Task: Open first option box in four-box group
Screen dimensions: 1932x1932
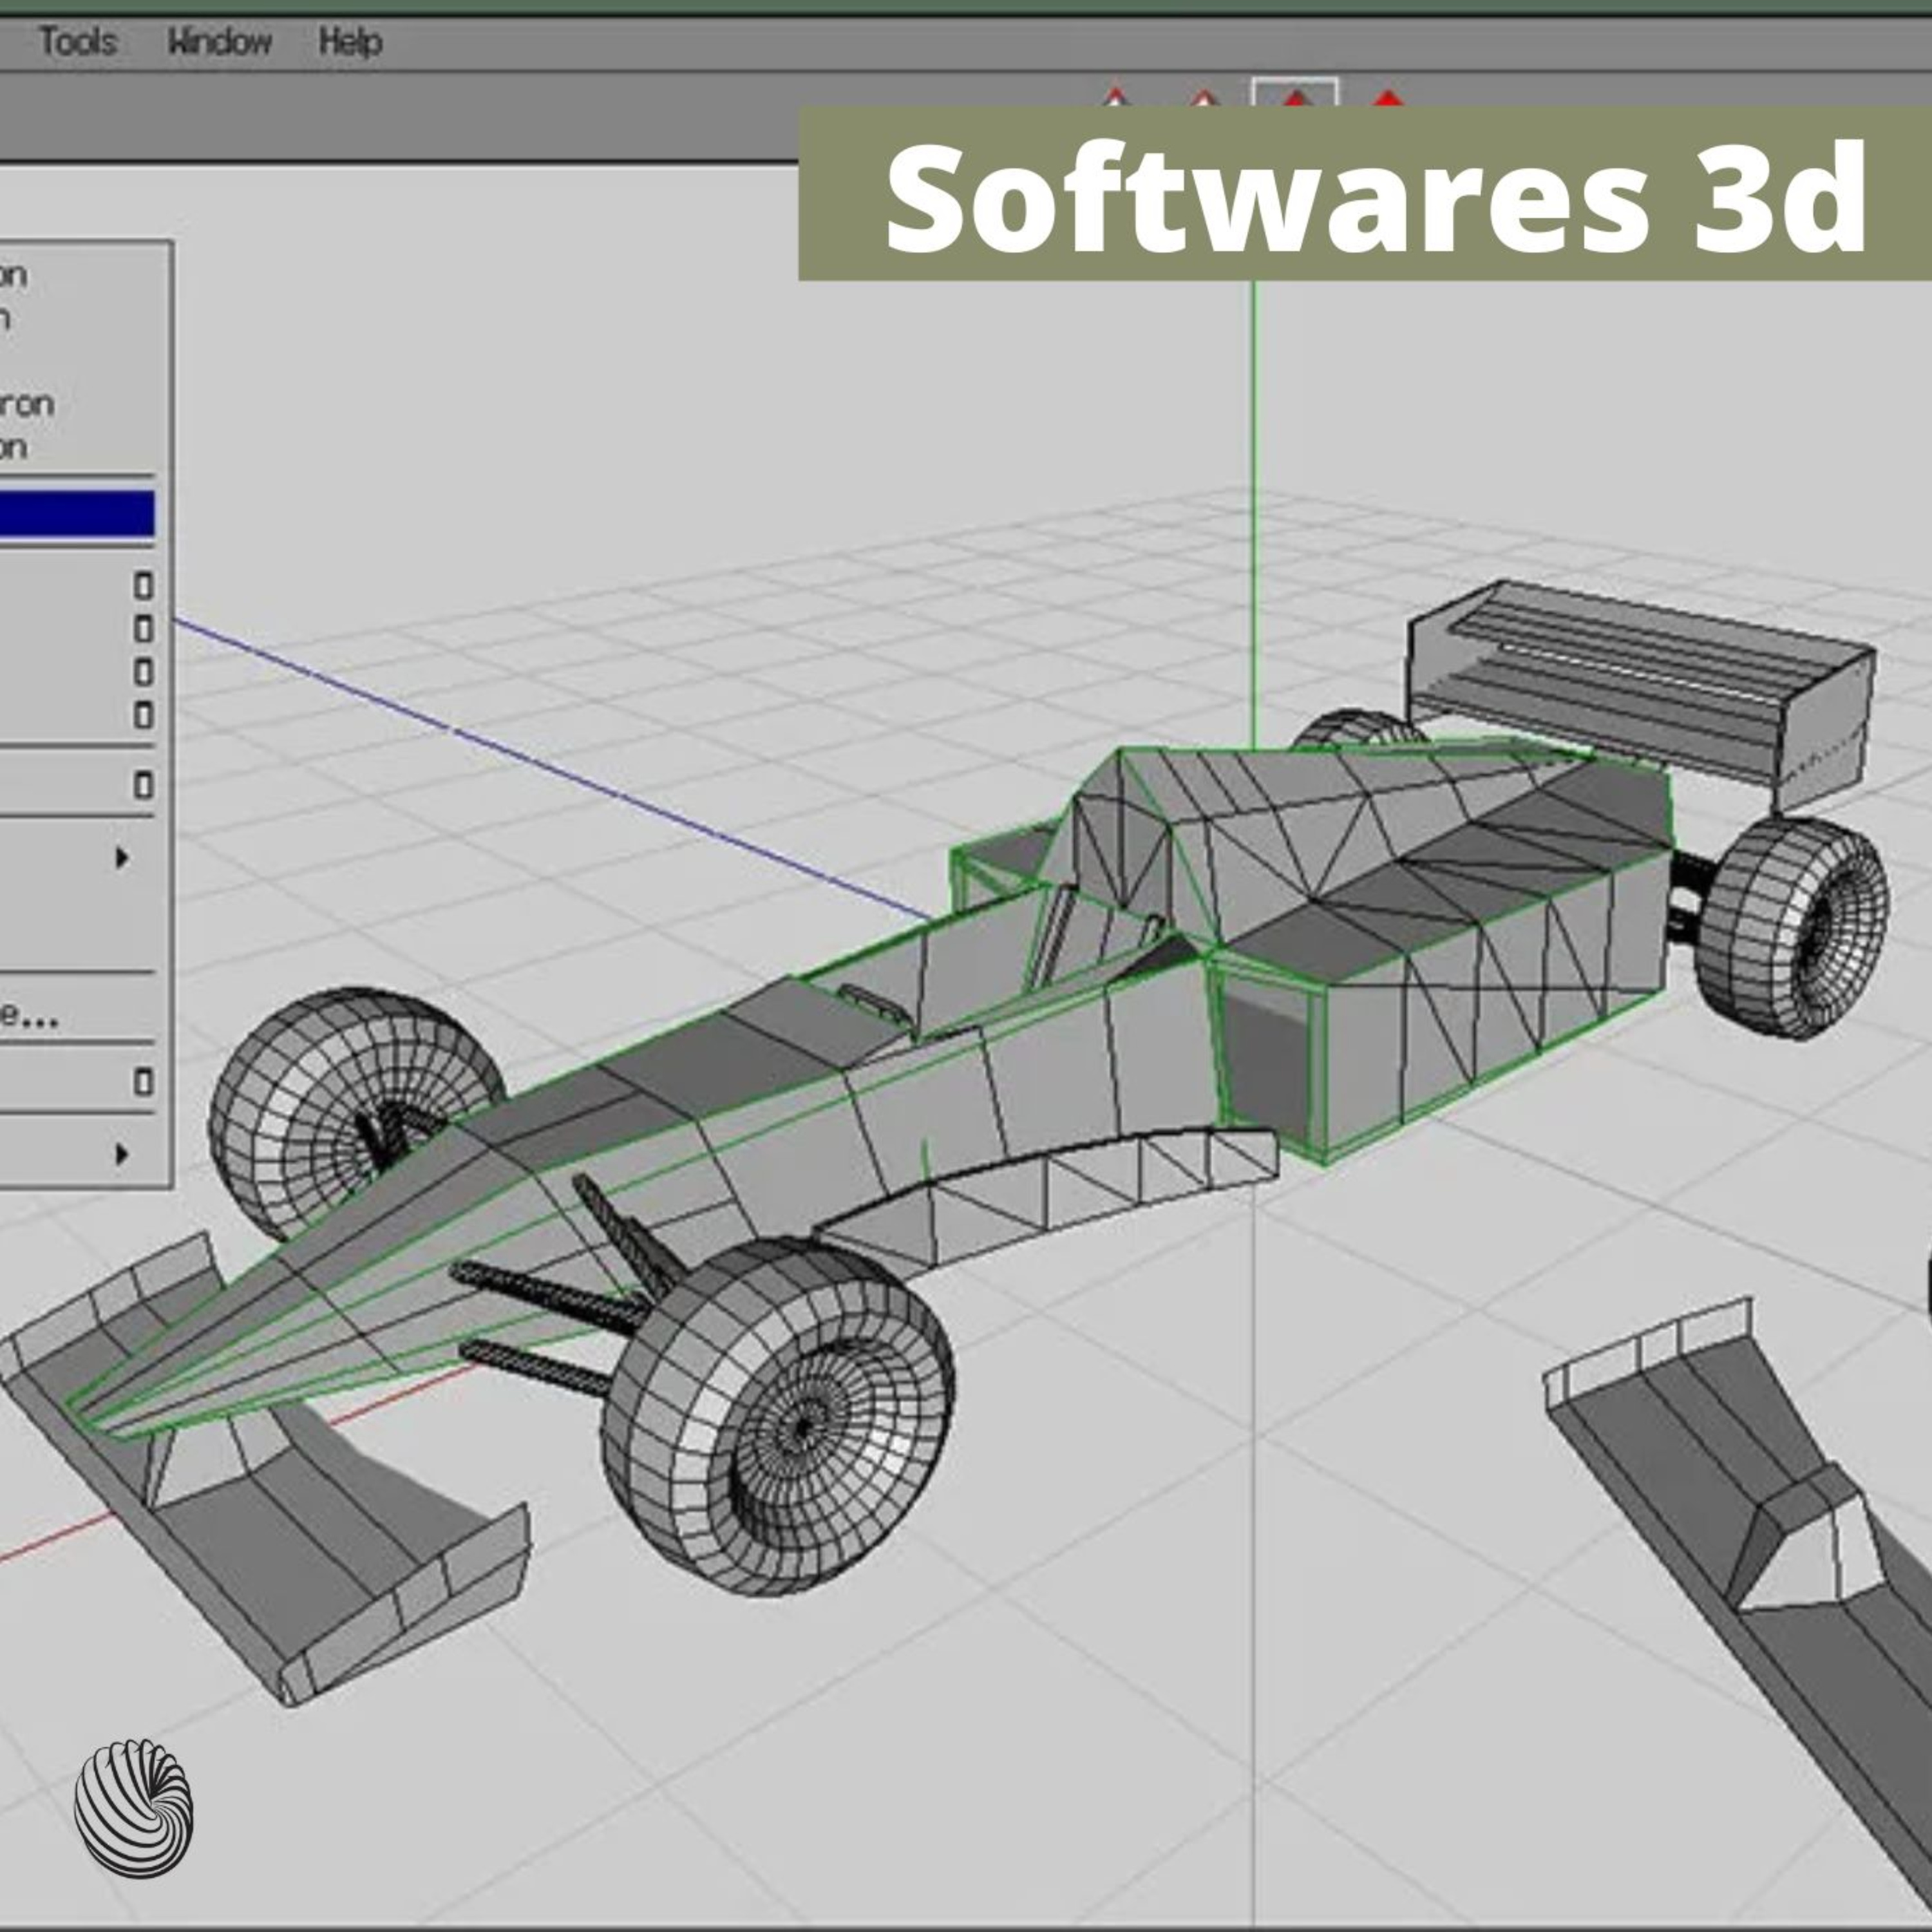Action: tap(143, 586)
